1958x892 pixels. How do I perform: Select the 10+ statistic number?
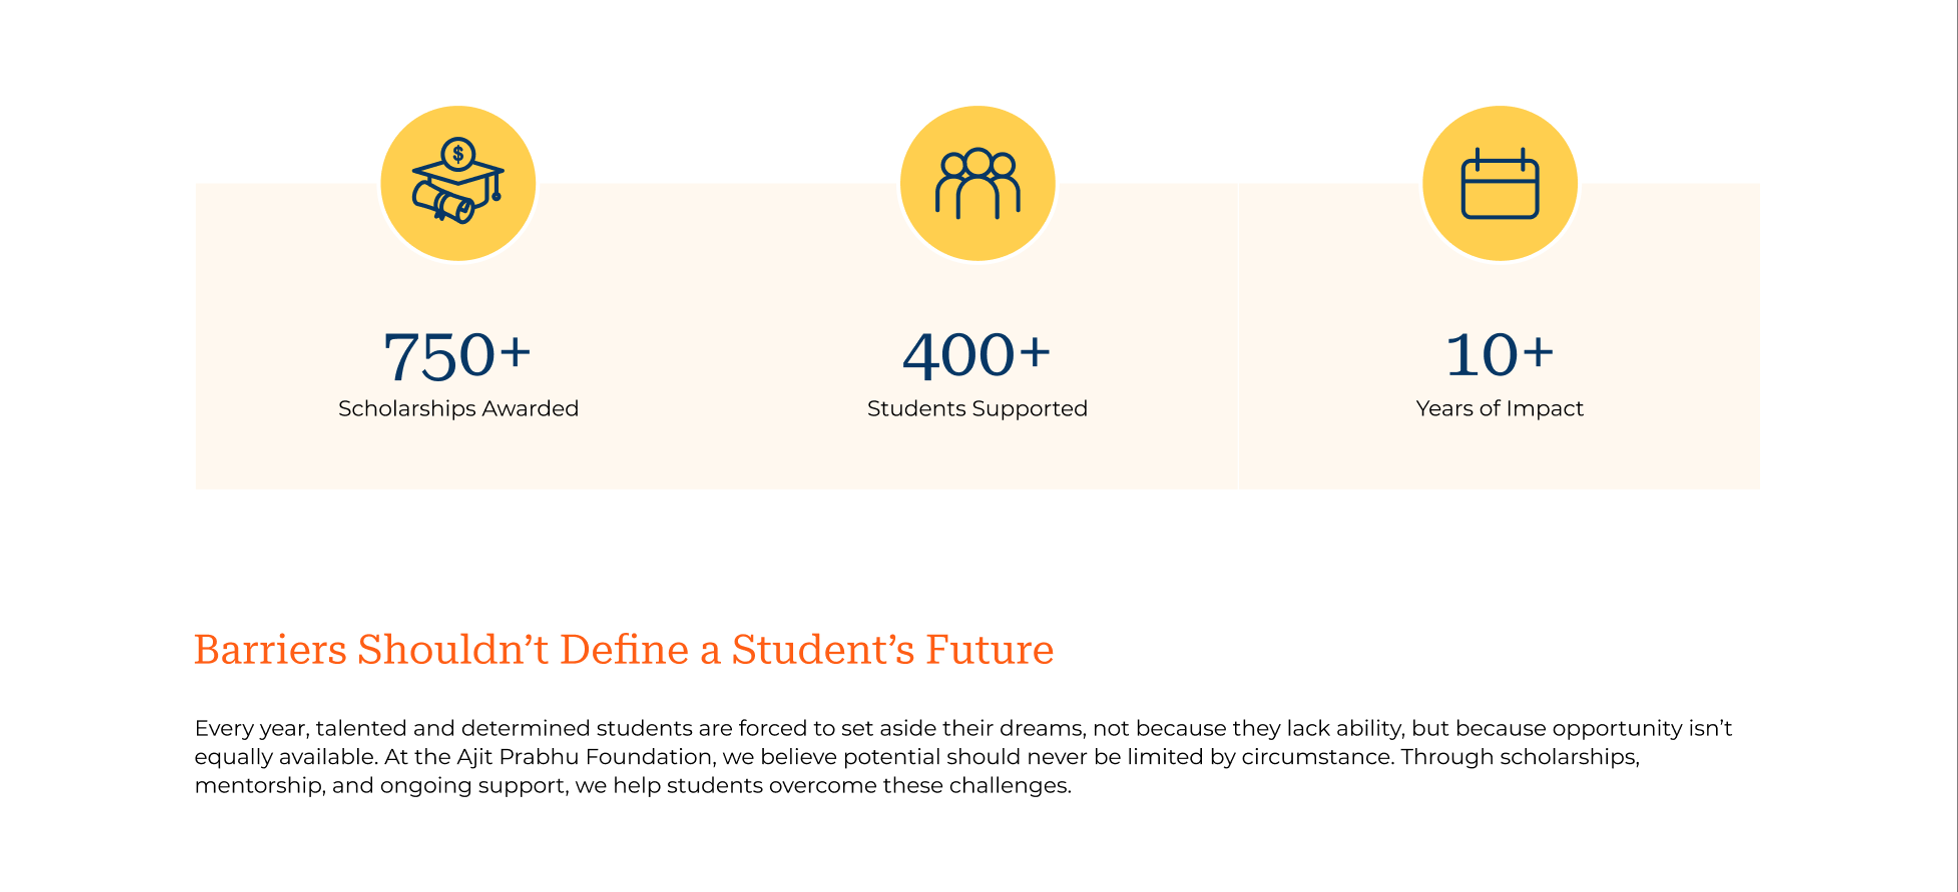(1500, 354)
